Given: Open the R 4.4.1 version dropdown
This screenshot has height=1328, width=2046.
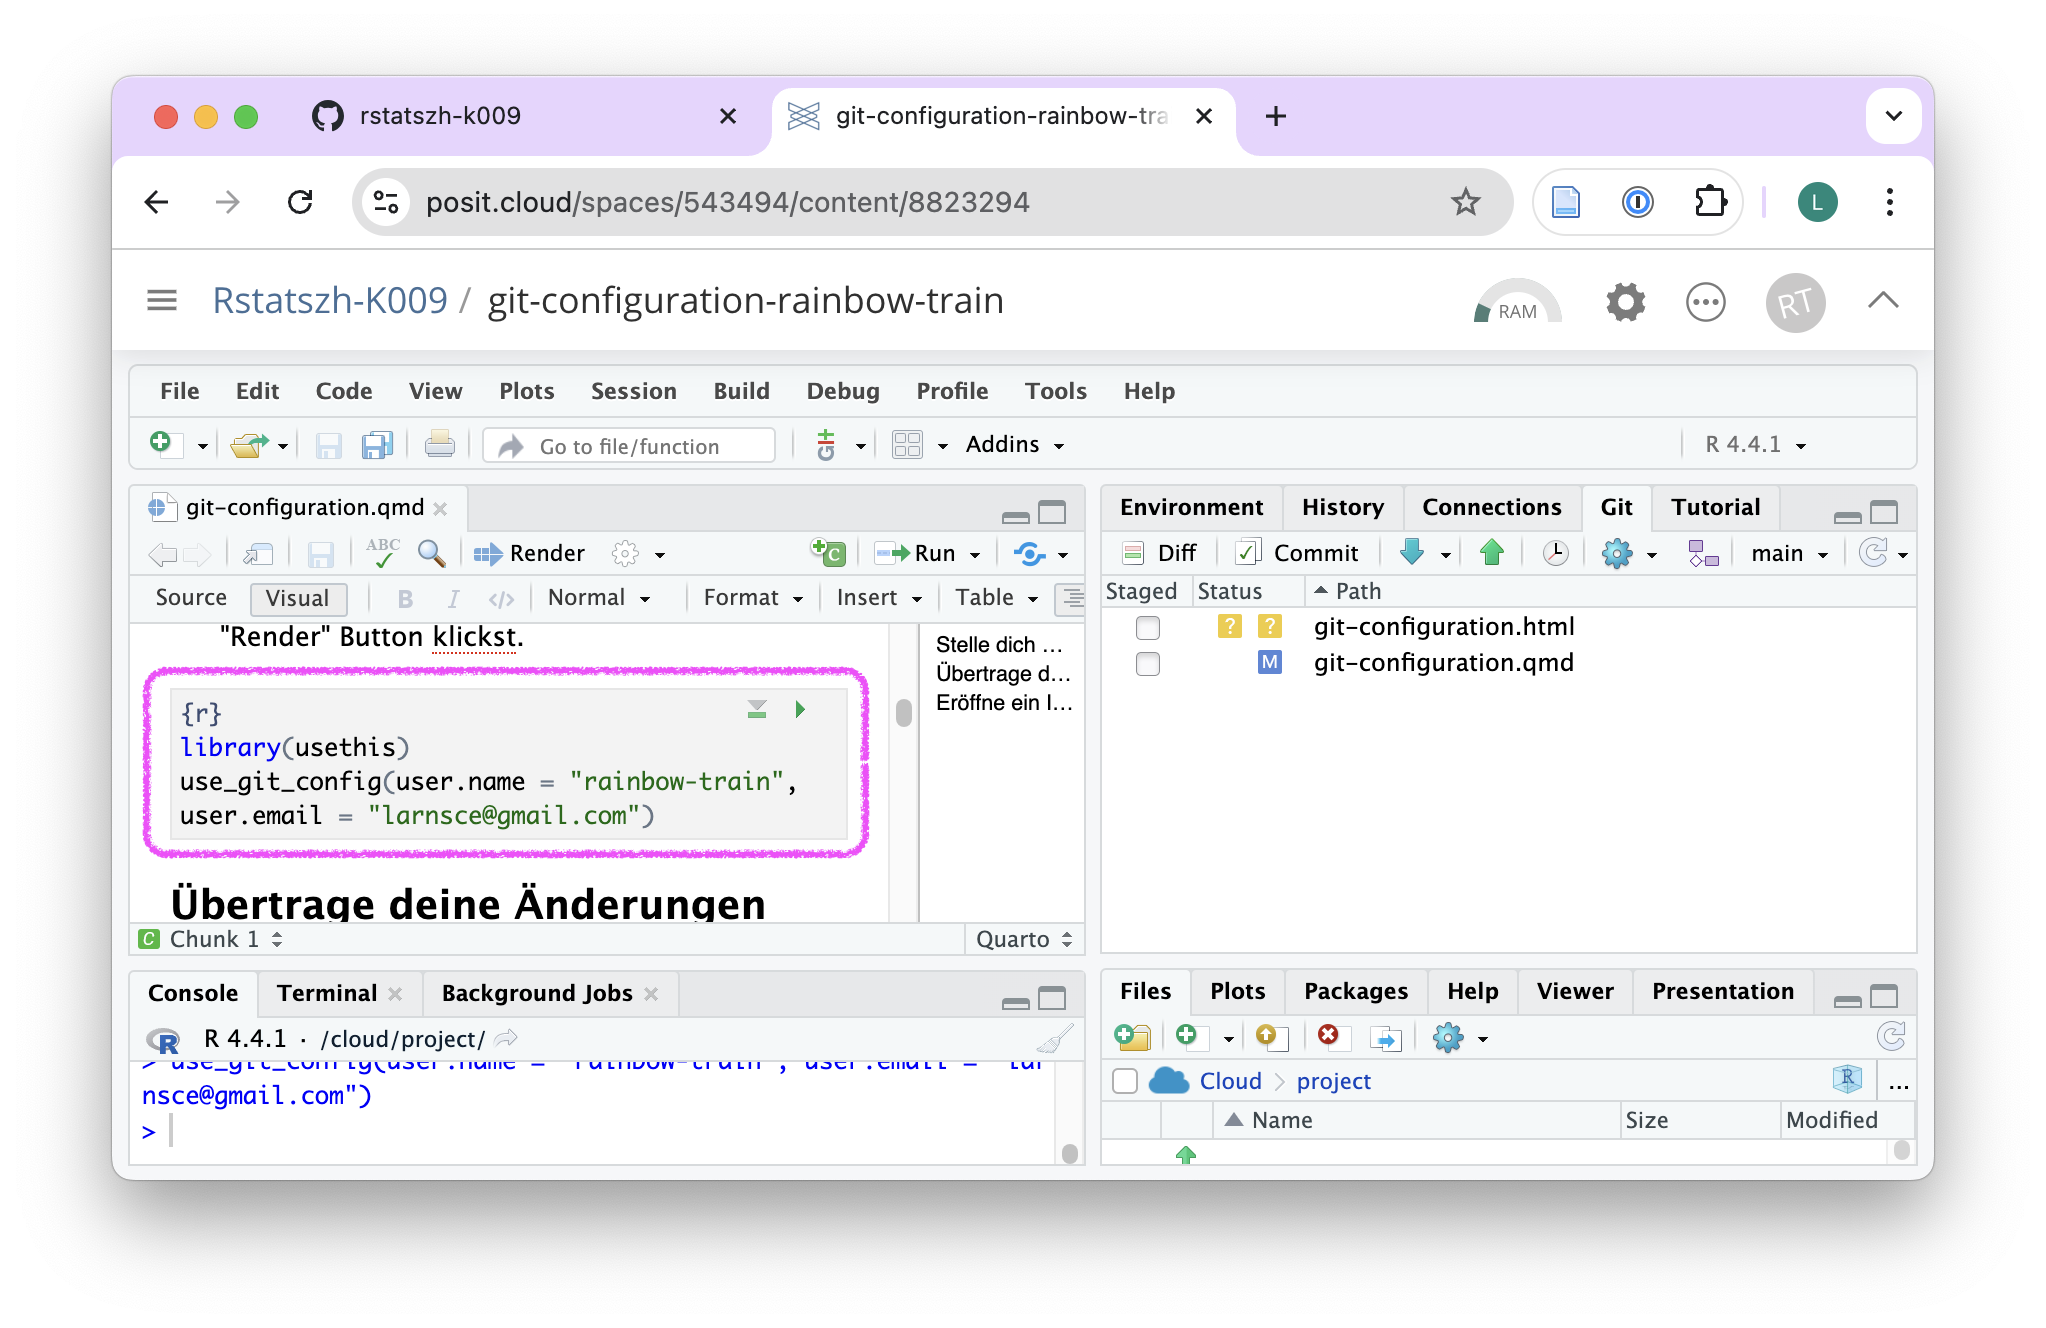Looking at the screenshot, I should pos(1756,444).
